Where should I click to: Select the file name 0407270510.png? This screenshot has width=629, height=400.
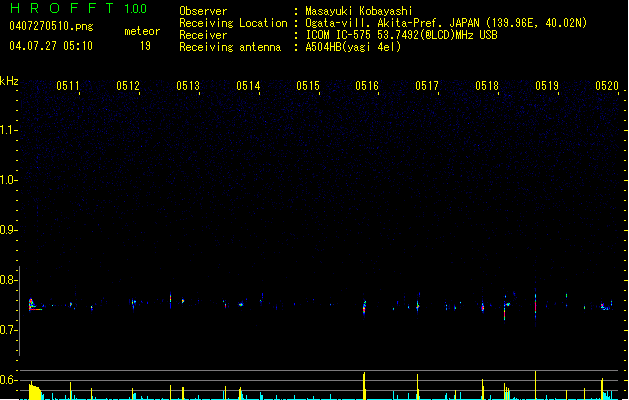pyautogui.click(x=51, y=26)
